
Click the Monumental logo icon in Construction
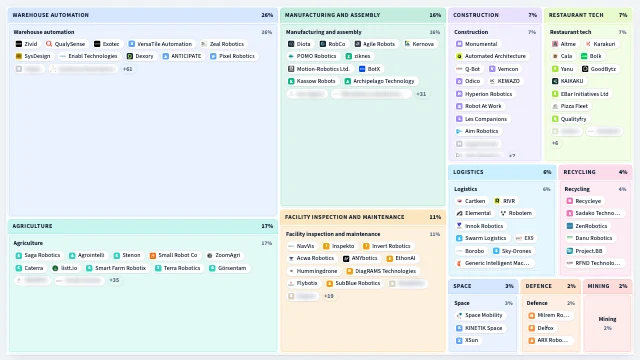point(459,44)
